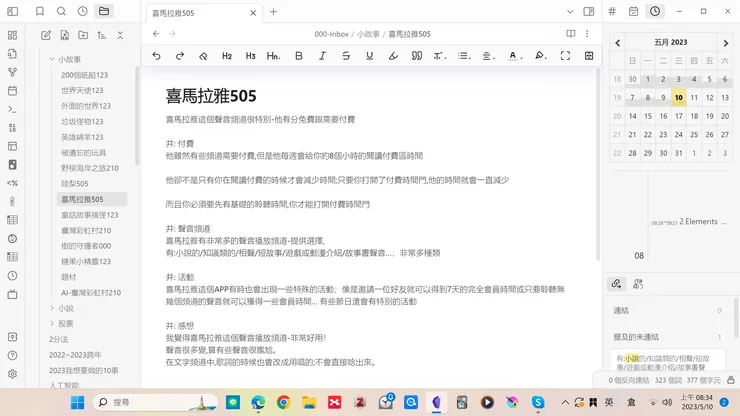Undo the last edit in toolbar
This screenshot has width=740, height=416.
156,56
